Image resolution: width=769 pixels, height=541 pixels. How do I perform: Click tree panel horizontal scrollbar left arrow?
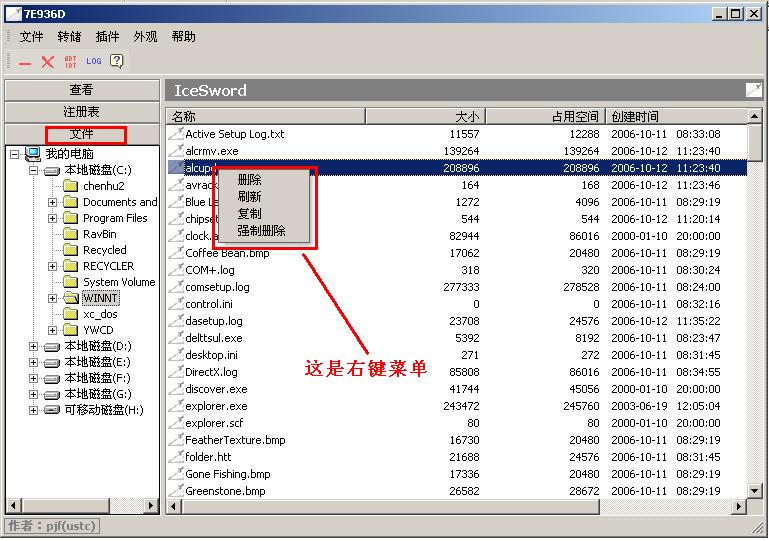pyautogui.click(x=13, y=505)
